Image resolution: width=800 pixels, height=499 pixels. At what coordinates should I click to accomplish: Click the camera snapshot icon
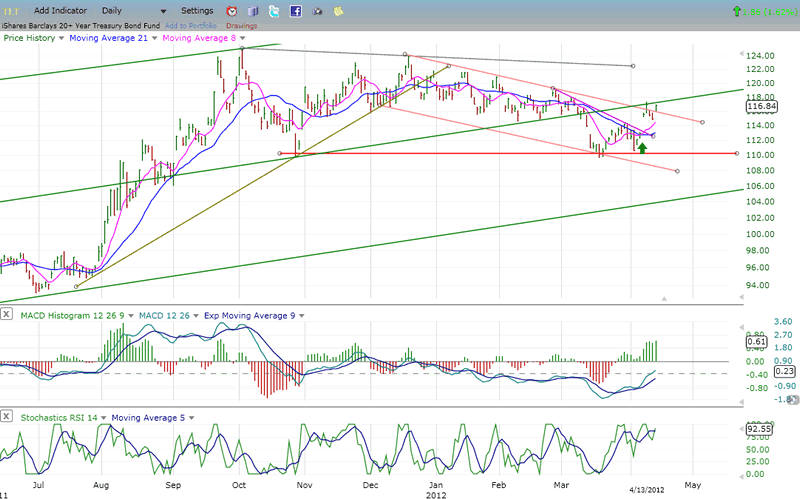[x=318, y=11]
